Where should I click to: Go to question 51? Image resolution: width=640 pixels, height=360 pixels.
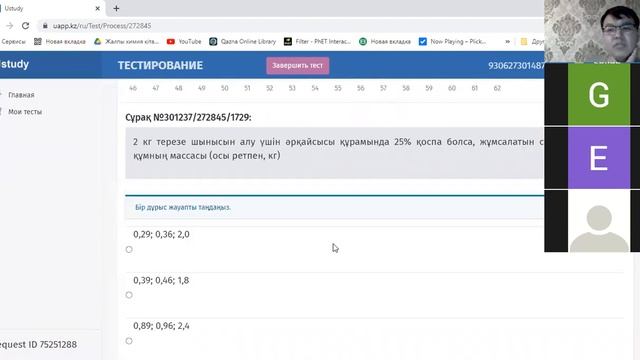coord(247,88)
